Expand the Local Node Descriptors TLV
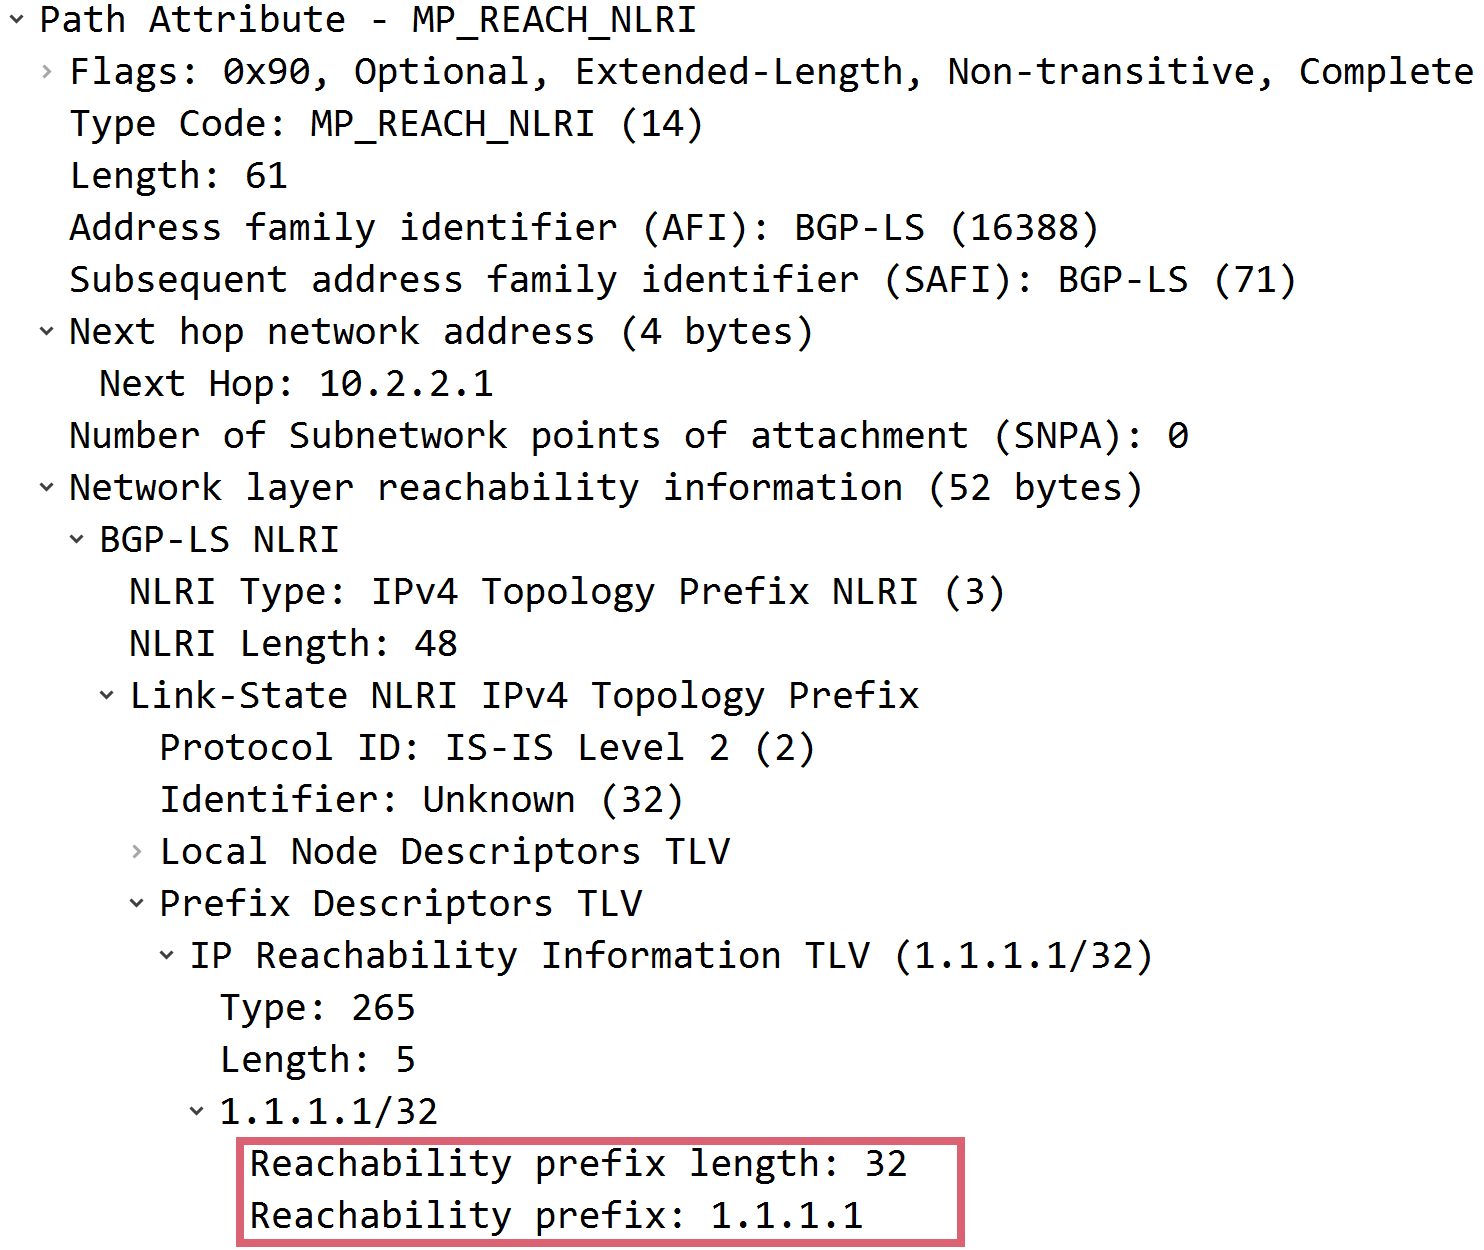1484x1250 pixels. click(x=136, y=851)
